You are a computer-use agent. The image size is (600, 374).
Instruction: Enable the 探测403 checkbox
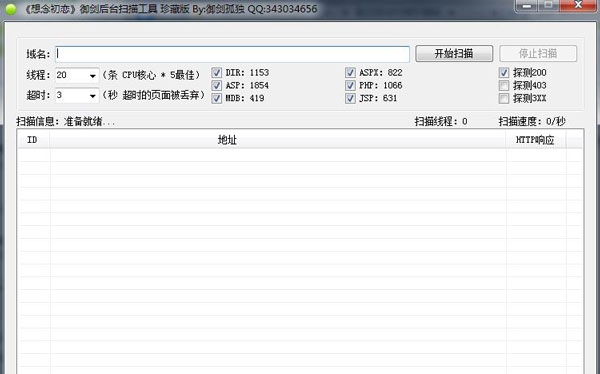[x=504, y=85]
